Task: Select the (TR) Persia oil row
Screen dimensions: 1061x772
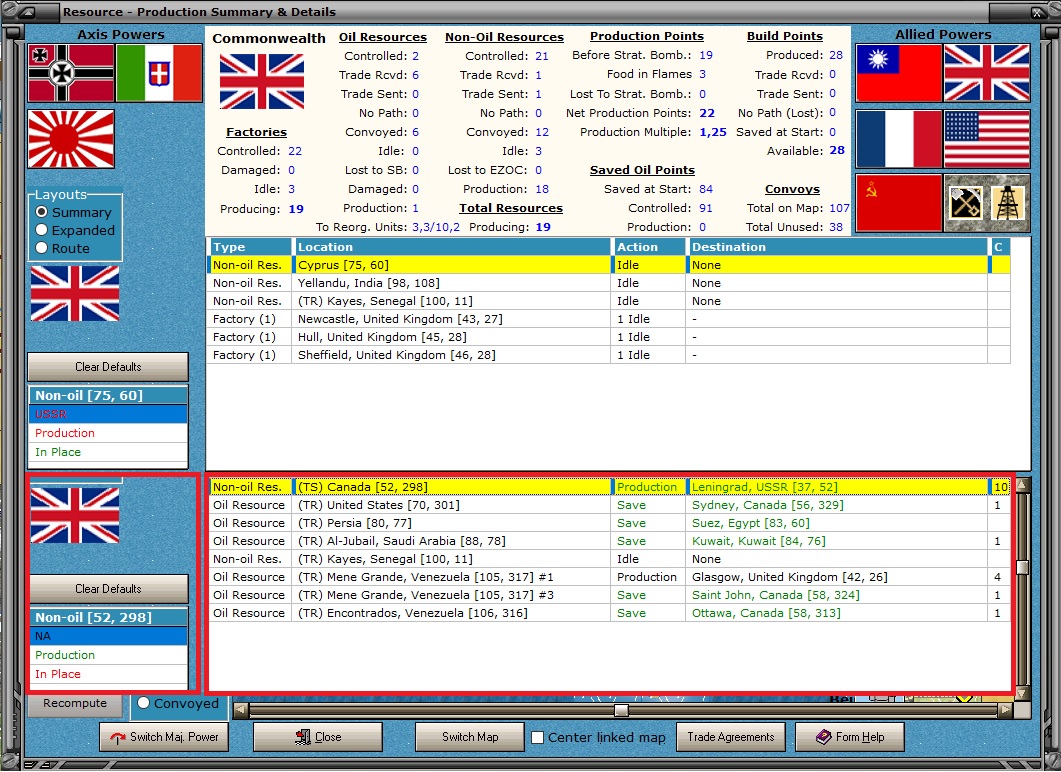Action: click(x=609, y=523)
